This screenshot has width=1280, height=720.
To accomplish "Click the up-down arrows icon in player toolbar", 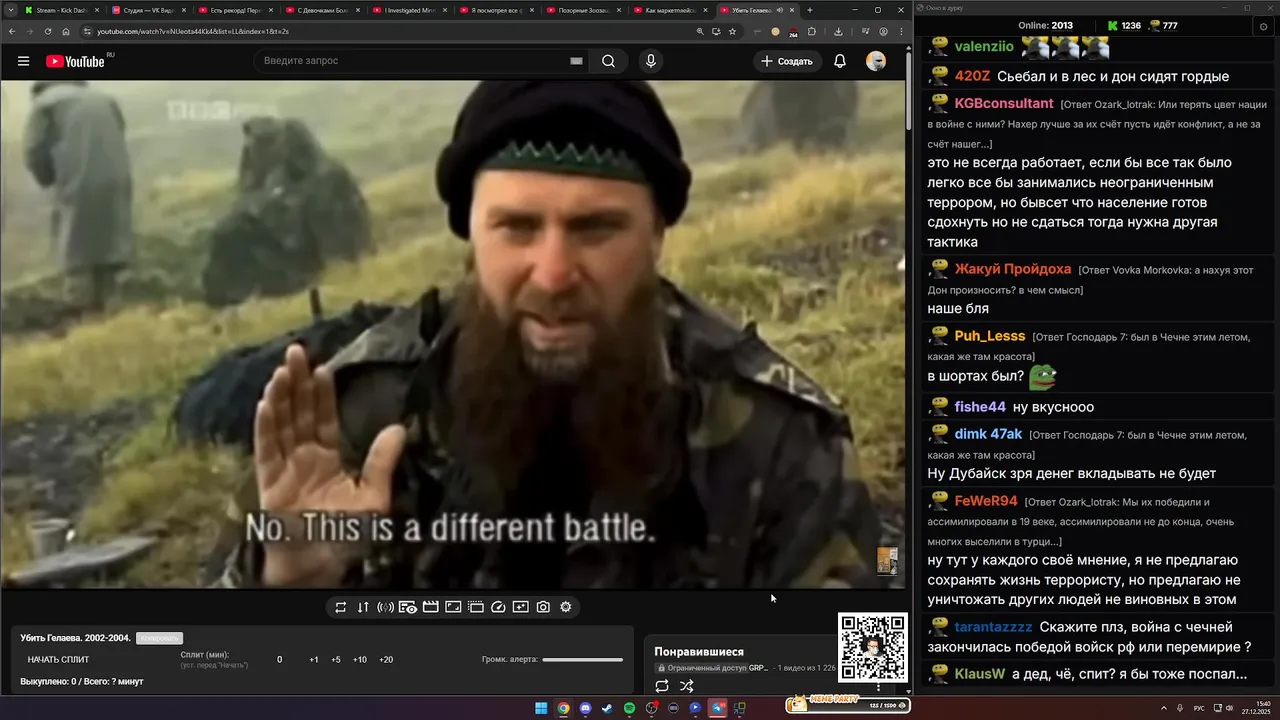I will click(363, 607).
